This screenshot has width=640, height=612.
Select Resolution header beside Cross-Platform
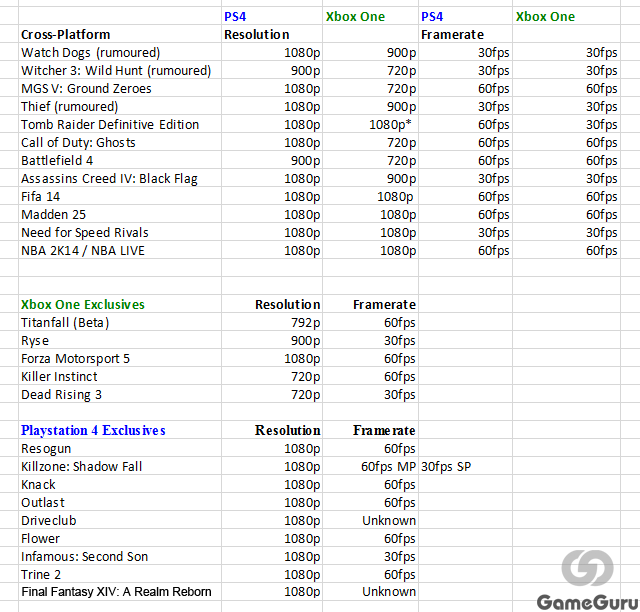(x=272, y=34)
